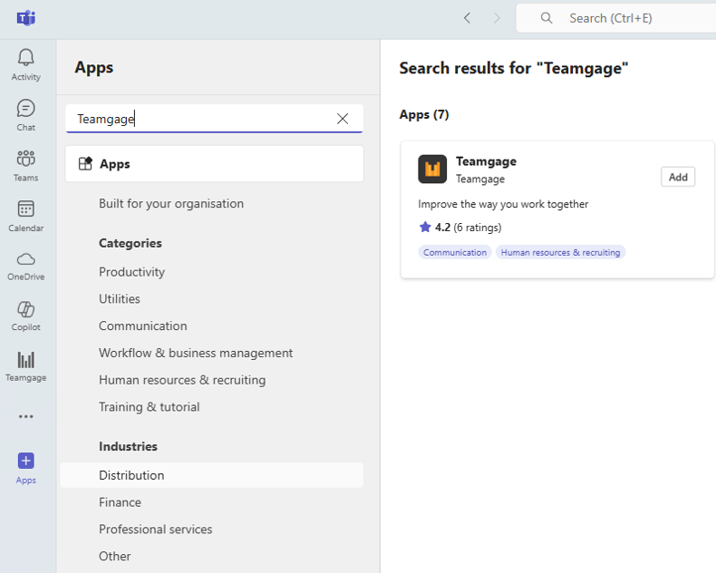Image resolution: width=716 pixels, height=573 pixels.
Task: Click the Communication tag on Teamgage card
Action: [x=455, y=253]
